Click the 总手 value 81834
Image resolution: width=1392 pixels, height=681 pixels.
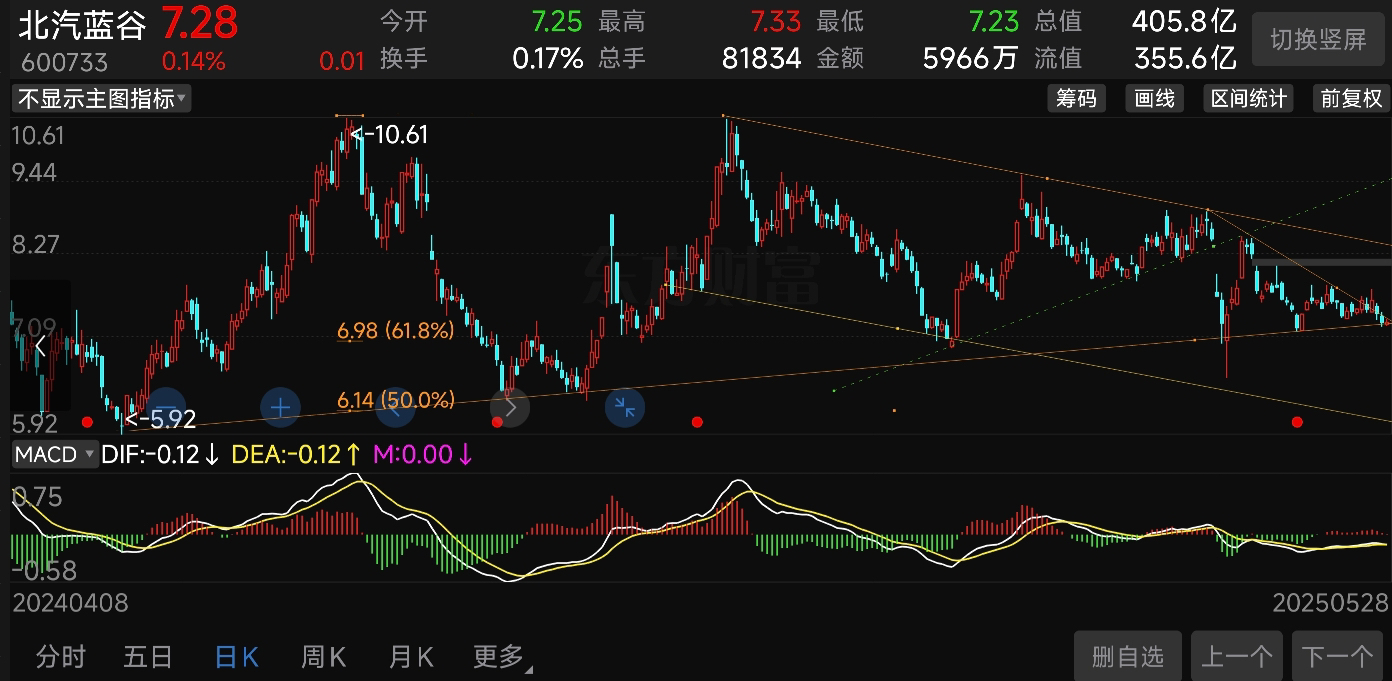coord(762,58)
